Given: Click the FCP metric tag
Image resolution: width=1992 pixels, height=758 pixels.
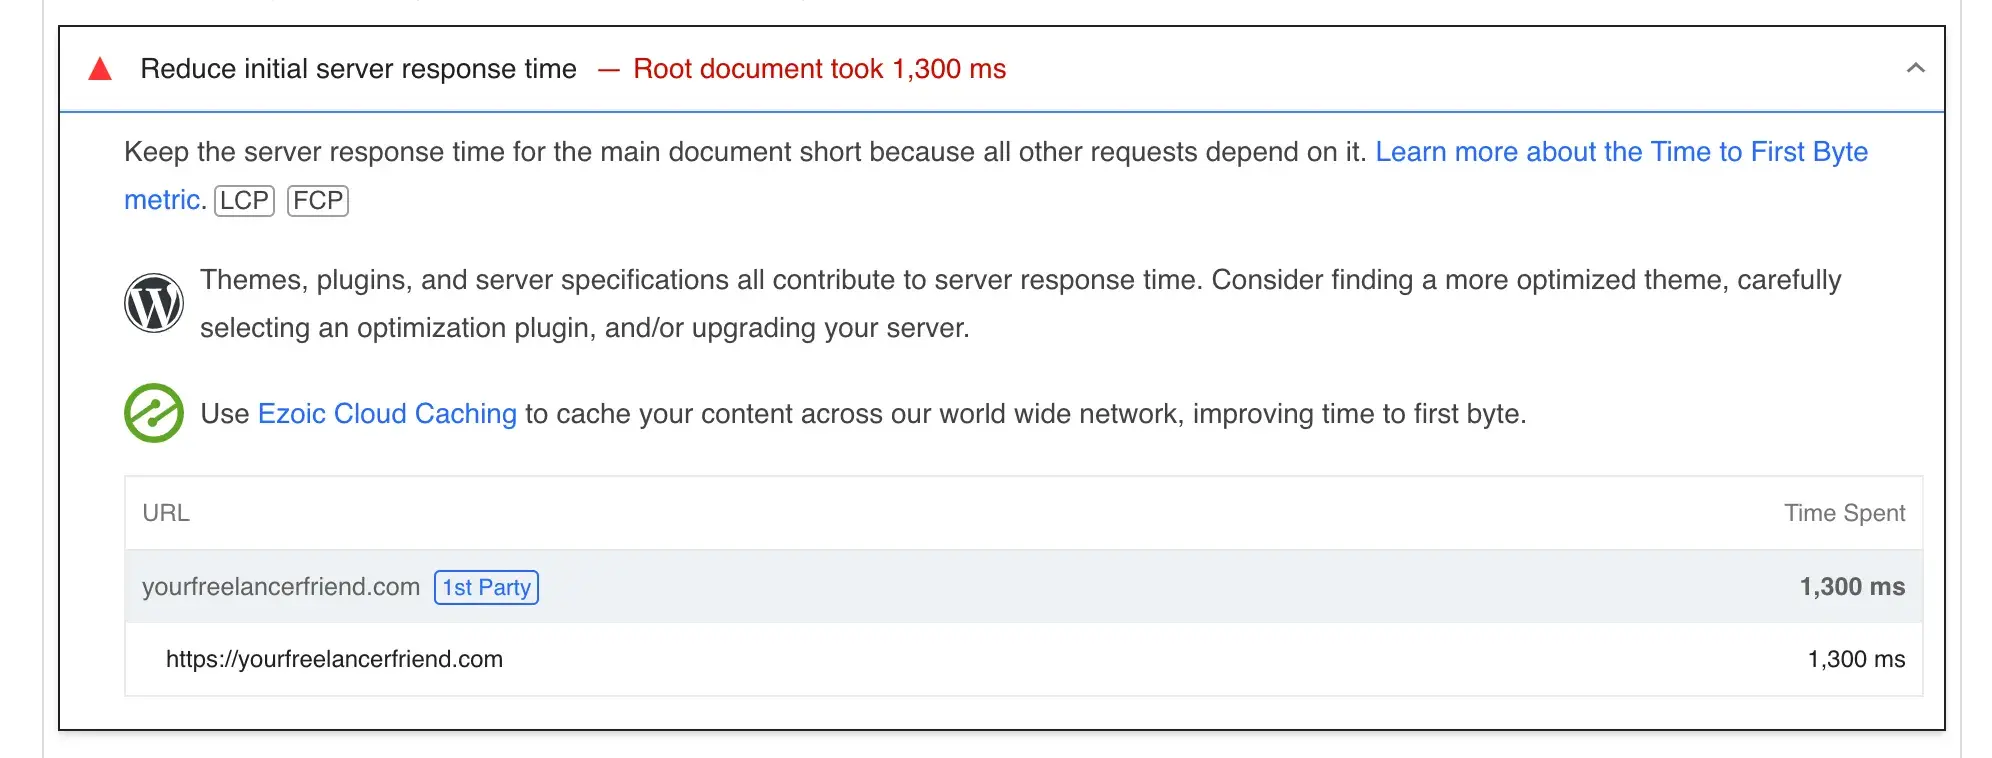Looking at the screenshot, I should coord(318,201).
